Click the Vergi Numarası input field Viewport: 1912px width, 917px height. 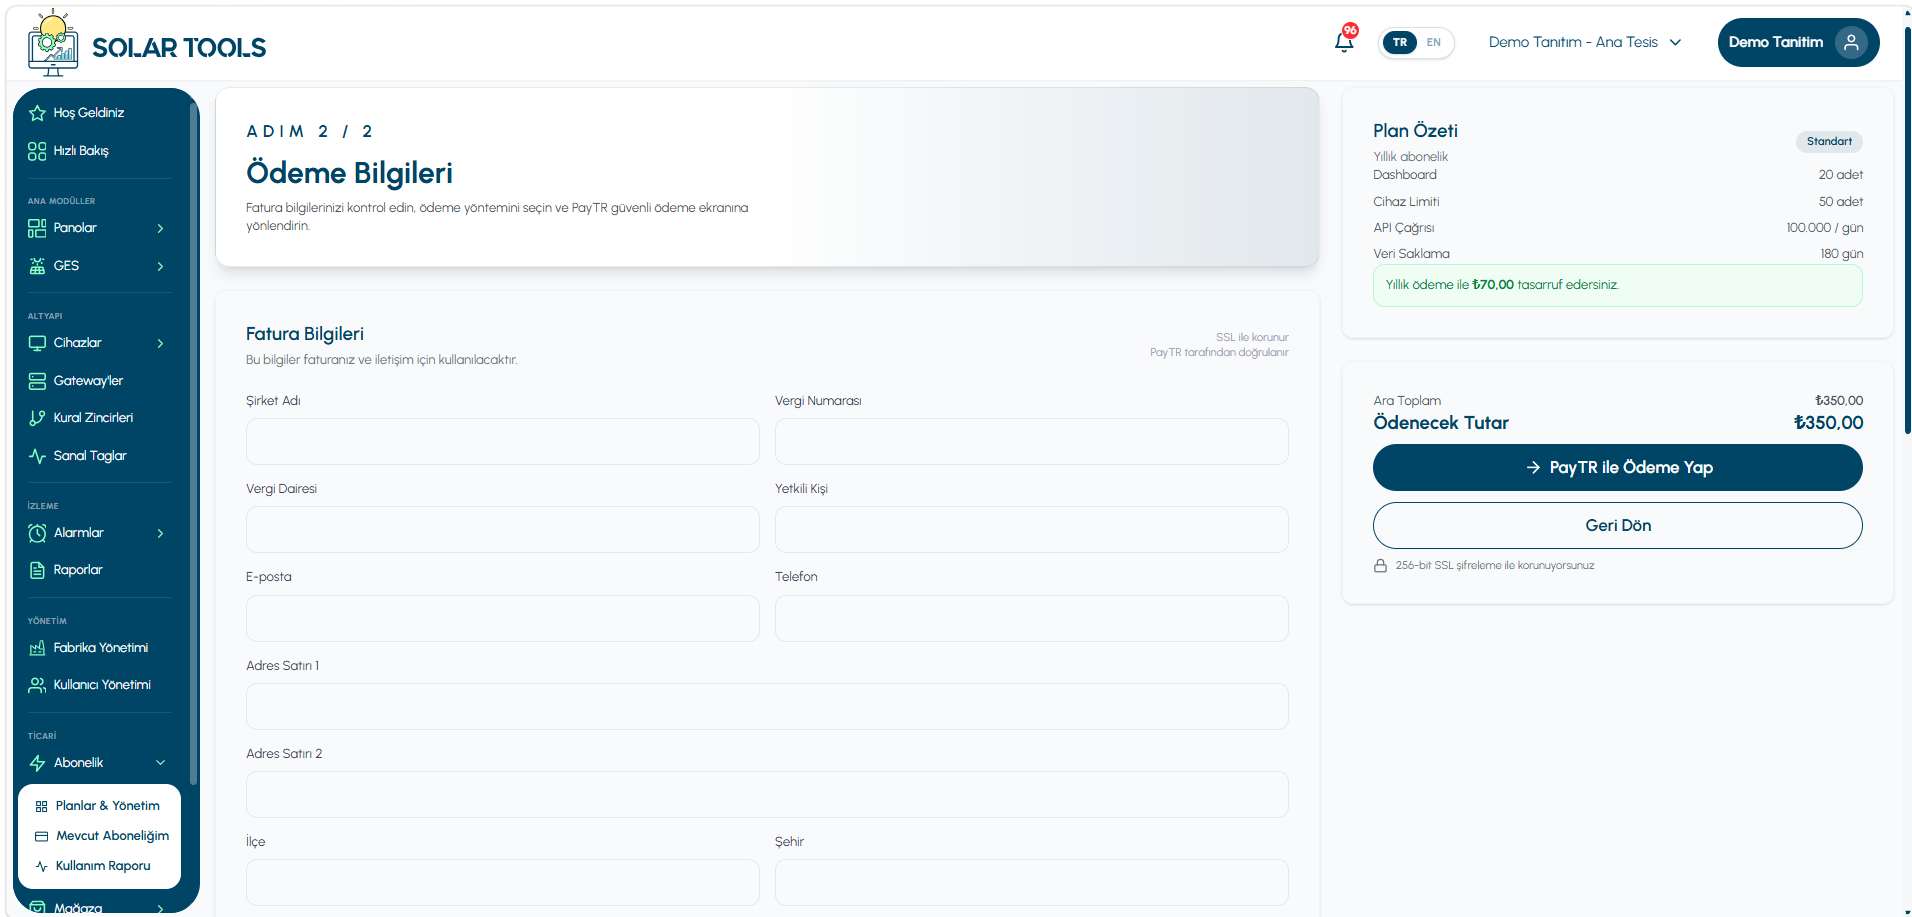[1031, 441]
